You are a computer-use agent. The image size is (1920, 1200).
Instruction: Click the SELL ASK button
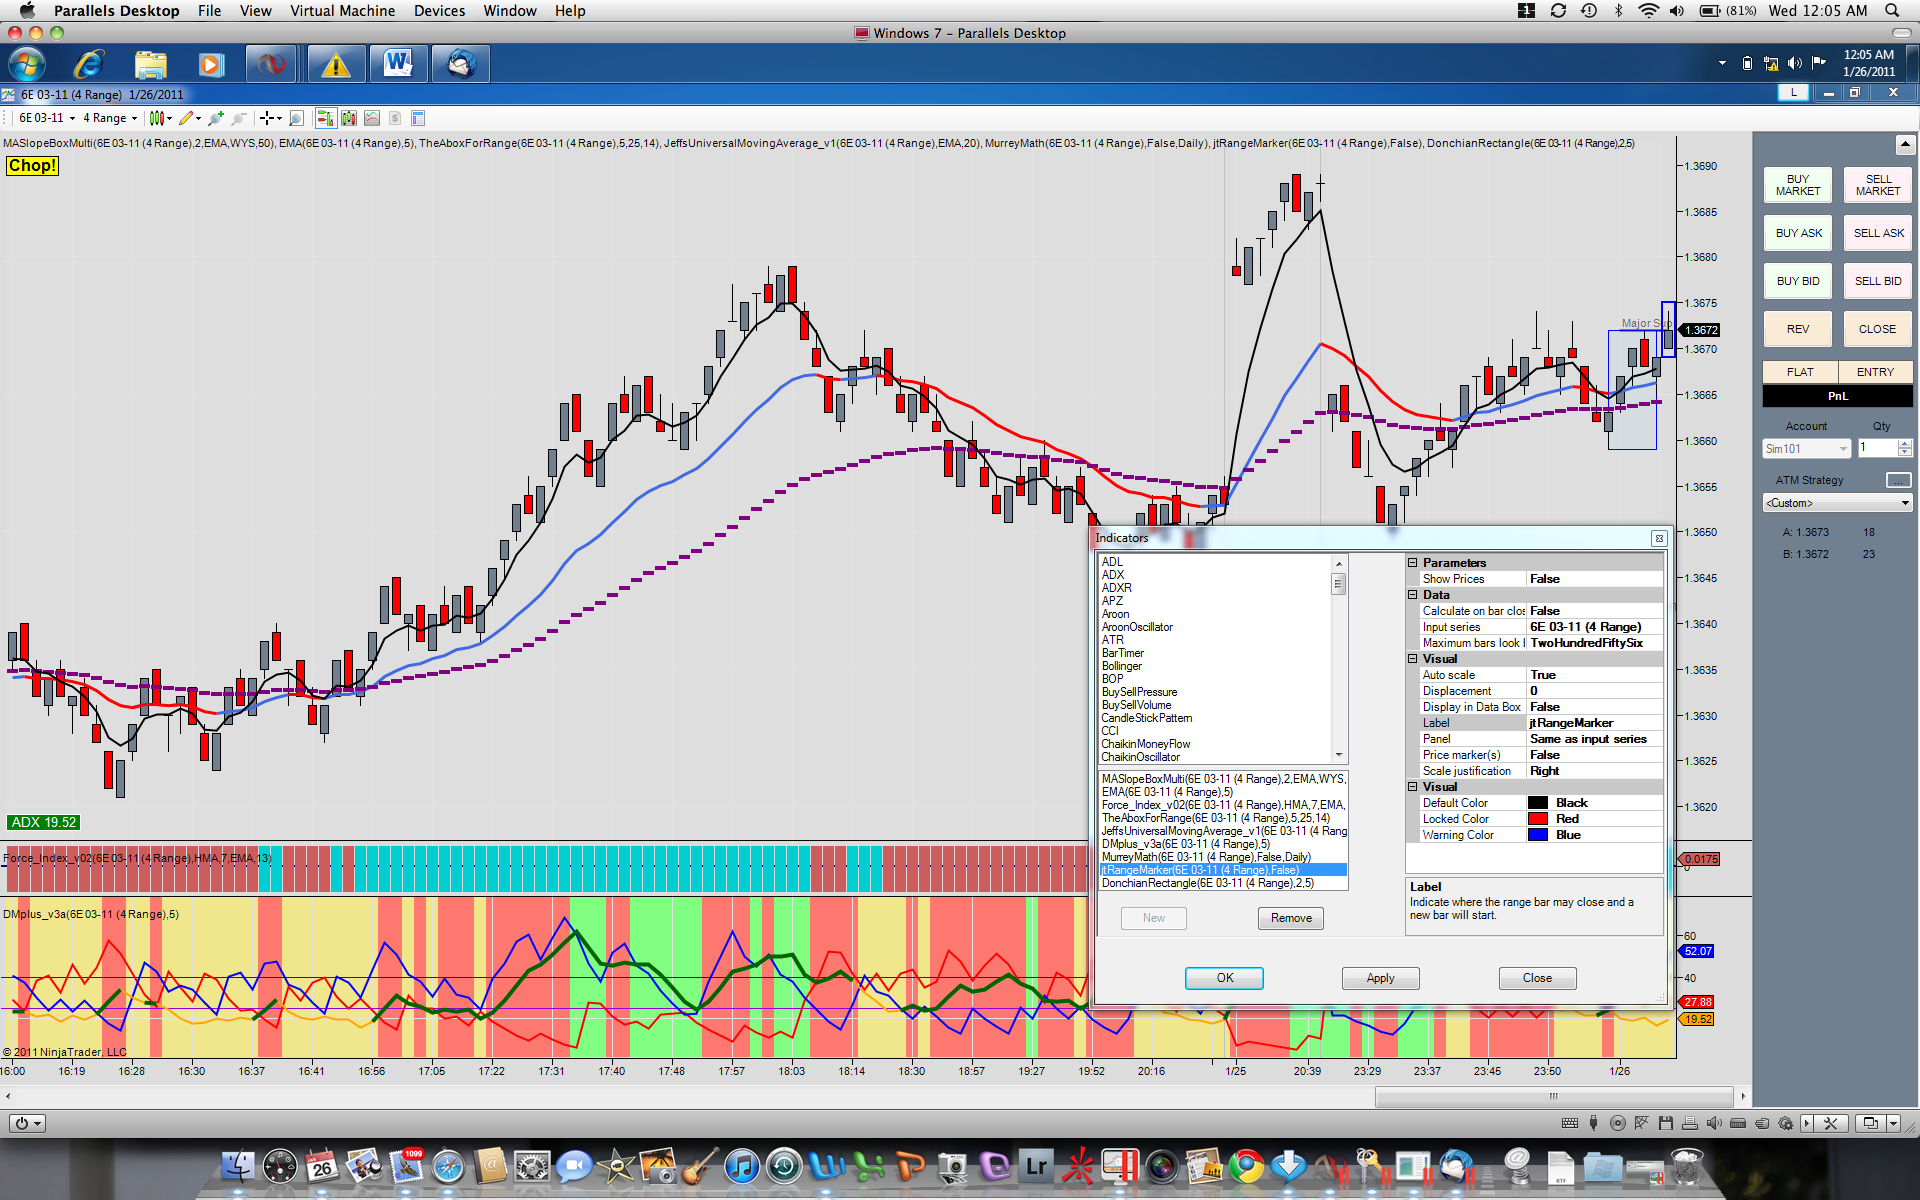[x=1878, y=233]
